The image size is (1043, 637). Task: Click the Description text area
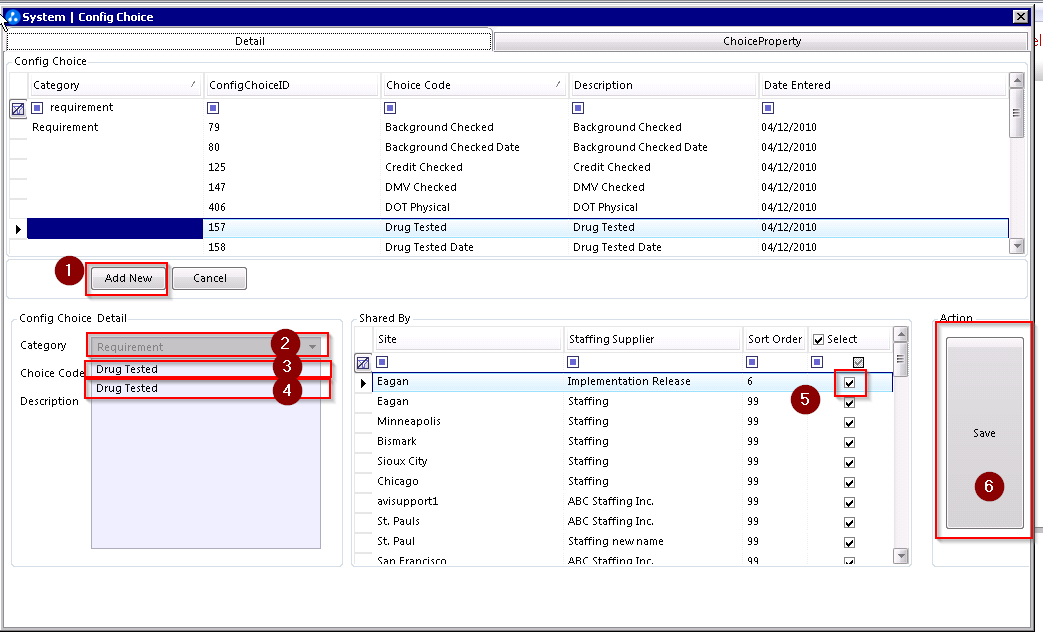[206, 464]
